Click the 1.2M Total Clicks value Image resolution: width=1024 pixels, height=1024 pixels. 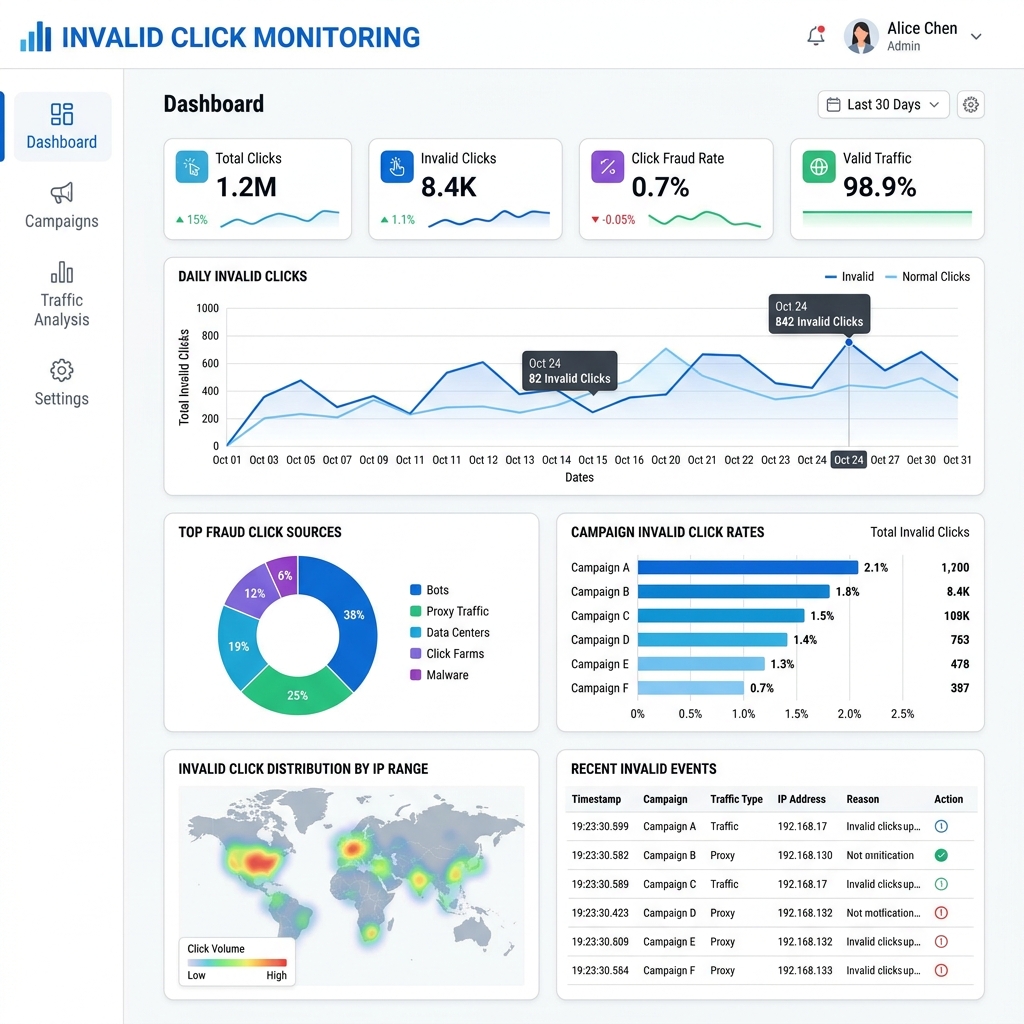(246, 187)
